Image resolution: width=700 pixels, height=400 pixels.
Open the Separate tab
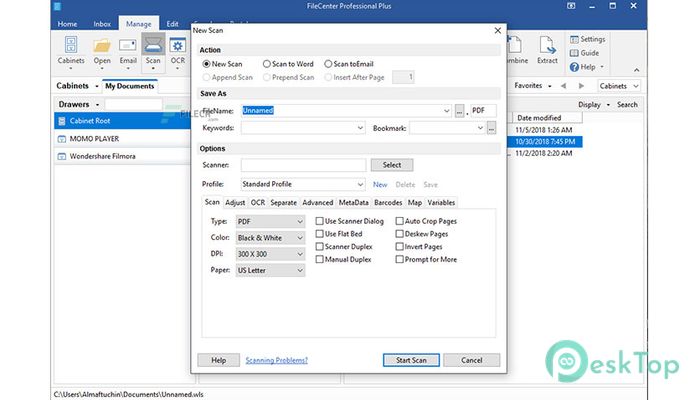[283, 203]
